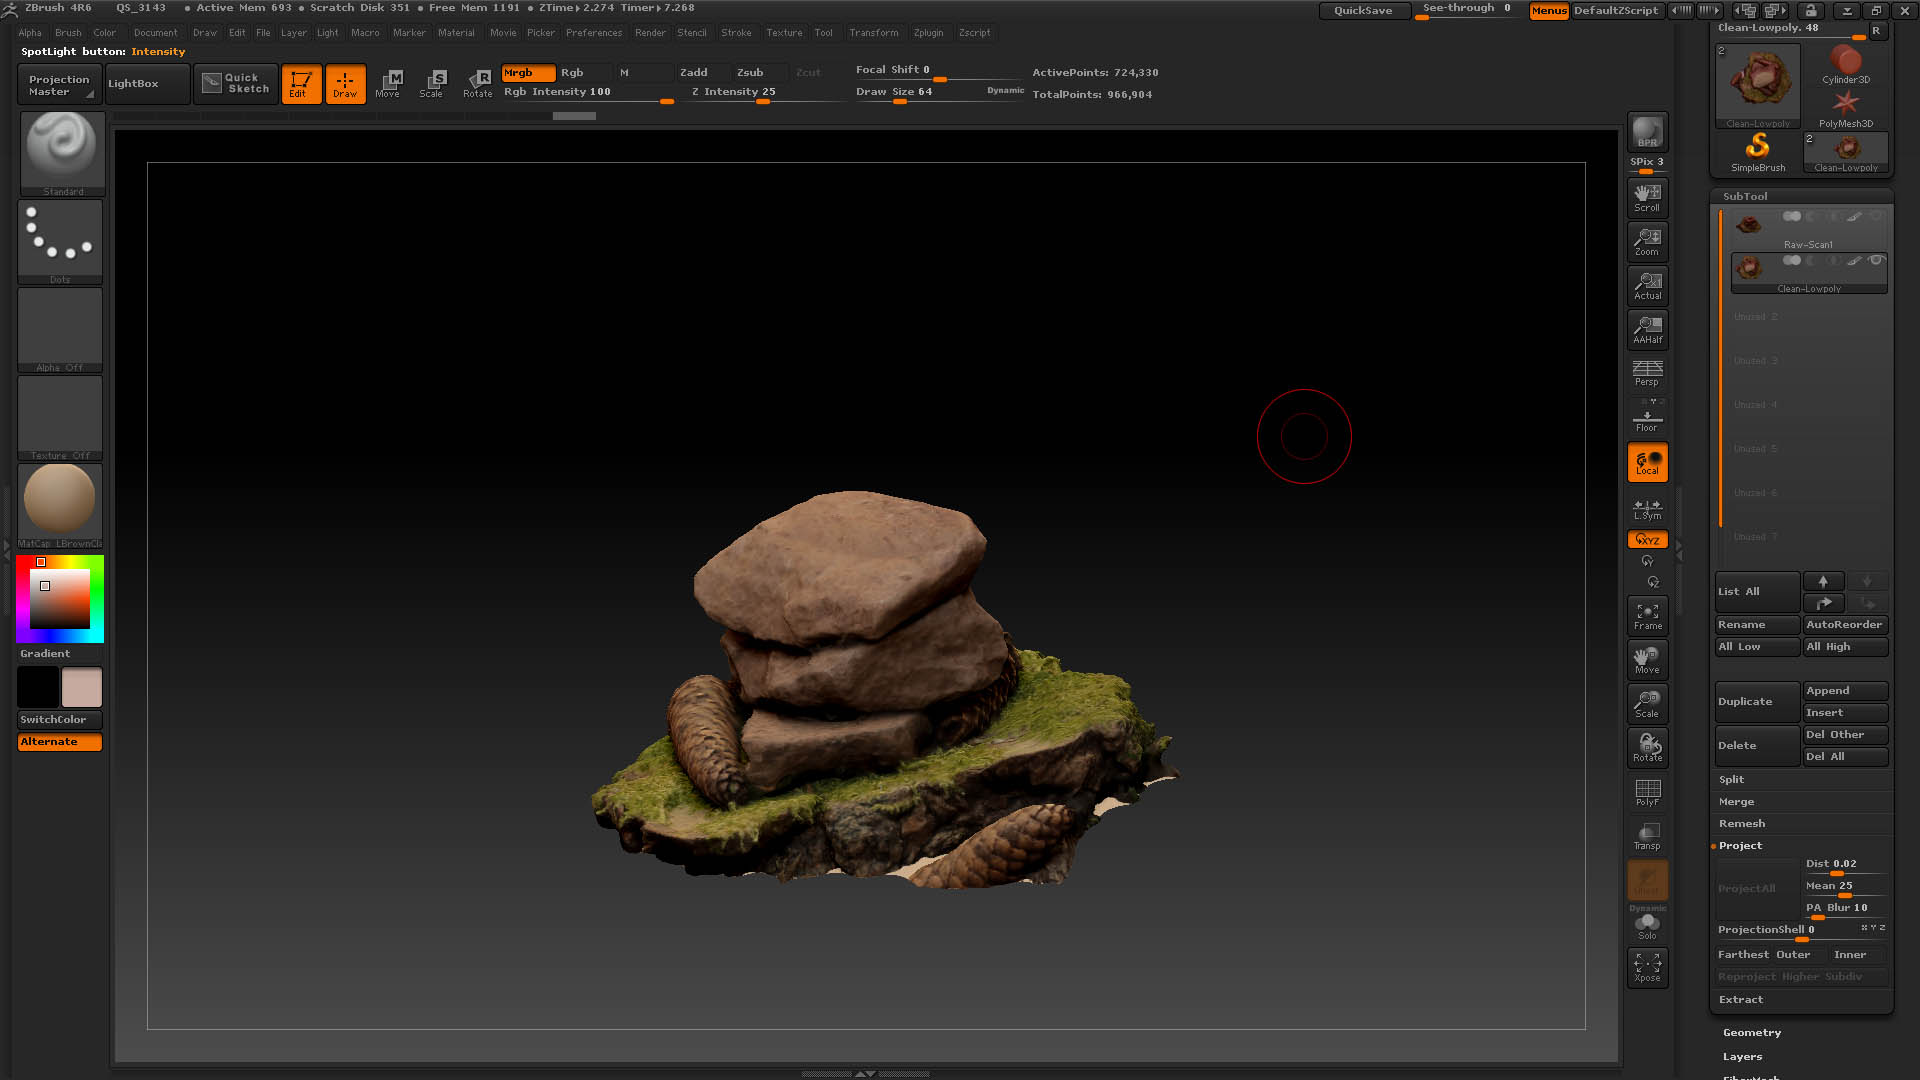Screen dimensions: 1920x1080
Task: Open the Dots stroke type picker
Action: [60, 242]
